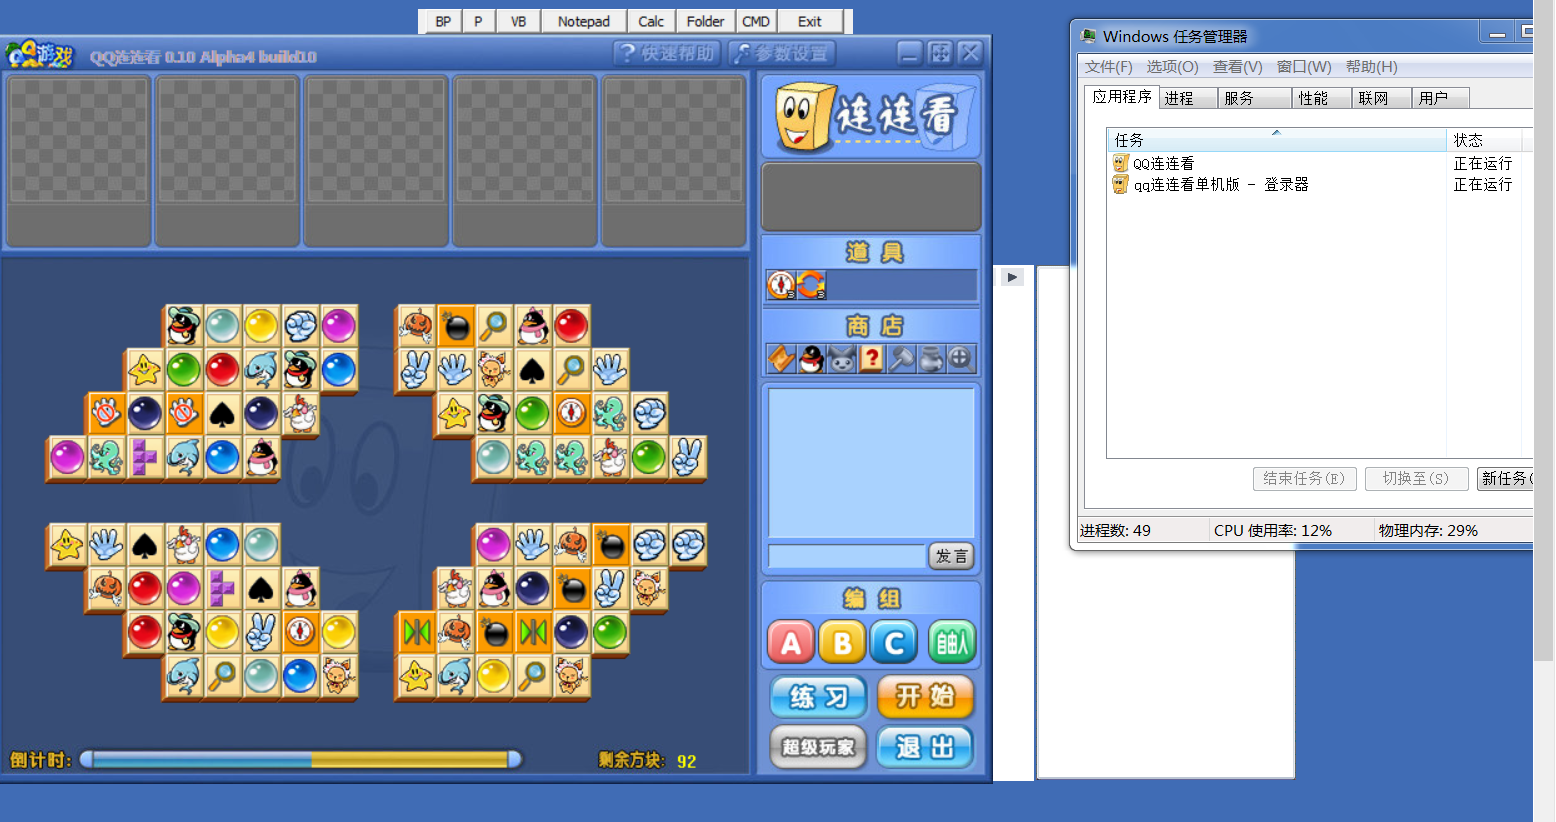Screen dimensions: 1556x822
Task: Click 新任务 button in Task Manager
Action: tap(1505, 479)
